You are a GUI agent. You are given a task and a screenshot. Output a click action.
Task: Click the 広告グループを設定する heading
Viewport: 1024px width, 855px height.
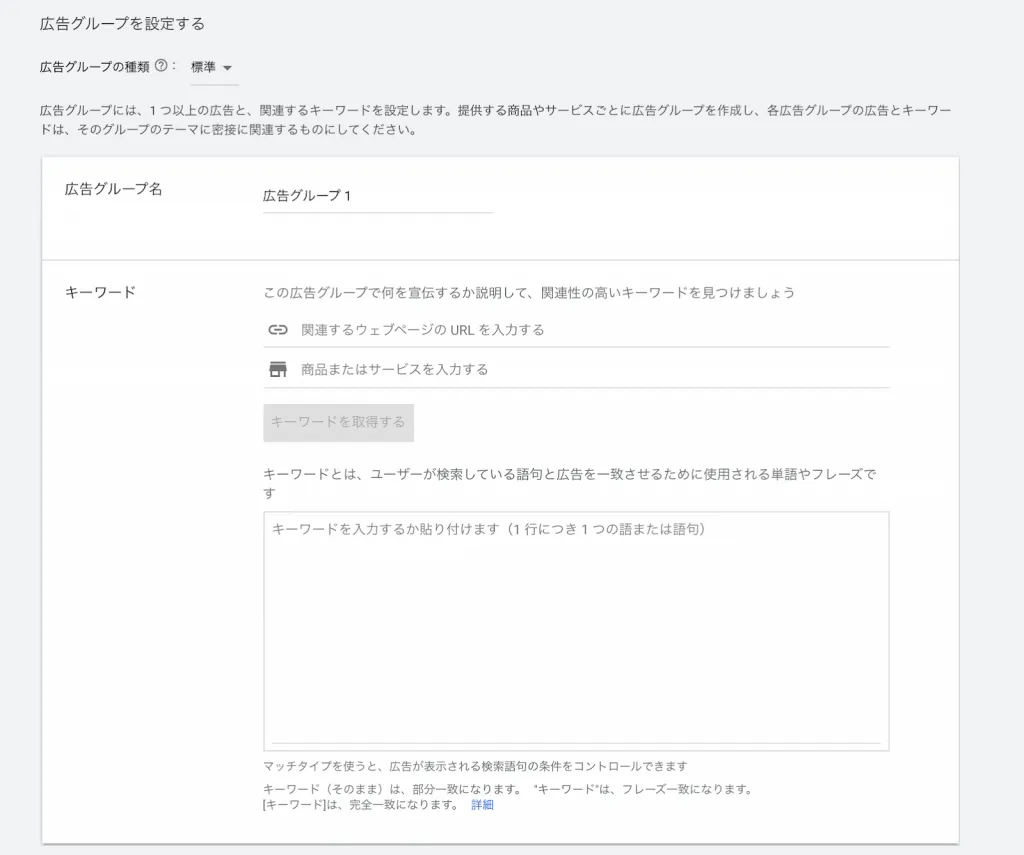(122, 24)
